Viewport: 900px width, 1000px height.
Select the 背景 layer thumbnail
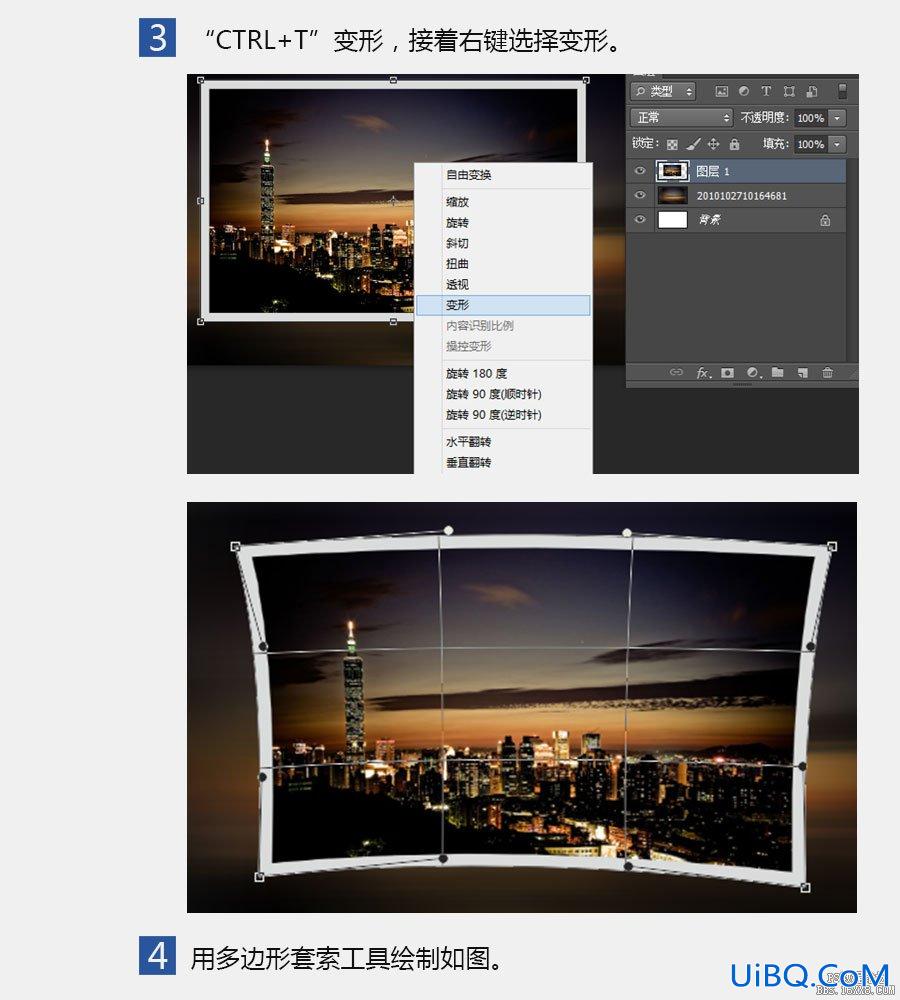click(x=672, y=219)
